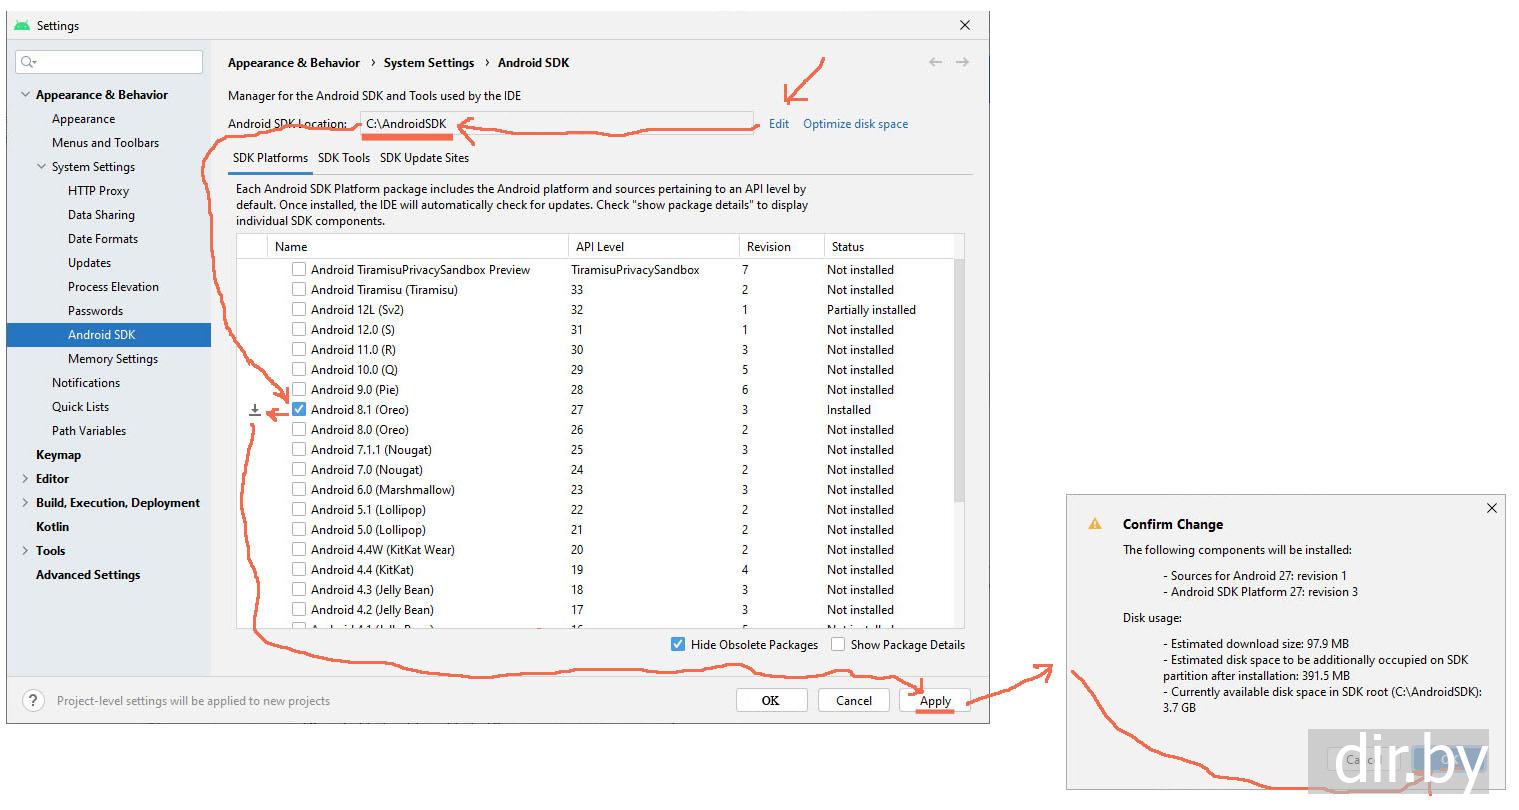Uncheck the Android 8.1 (Oreo) checkbox

(x=299, y=410)
